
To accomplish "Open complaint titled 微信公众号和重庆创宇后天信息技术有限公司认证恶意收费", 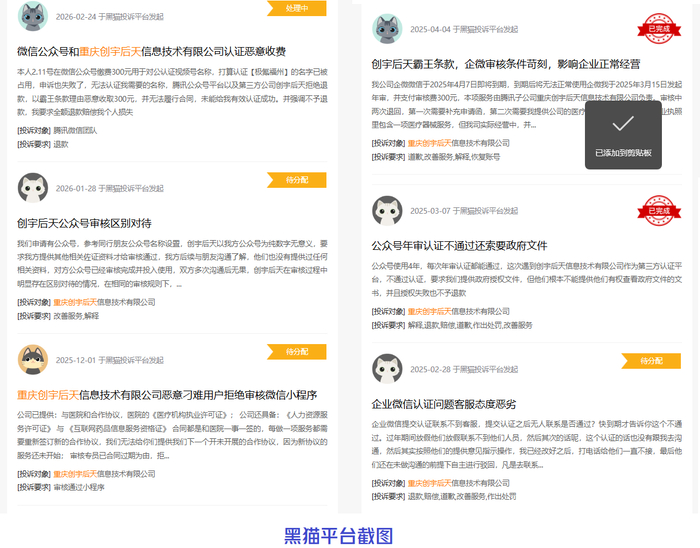I will [x=151, y=52].
